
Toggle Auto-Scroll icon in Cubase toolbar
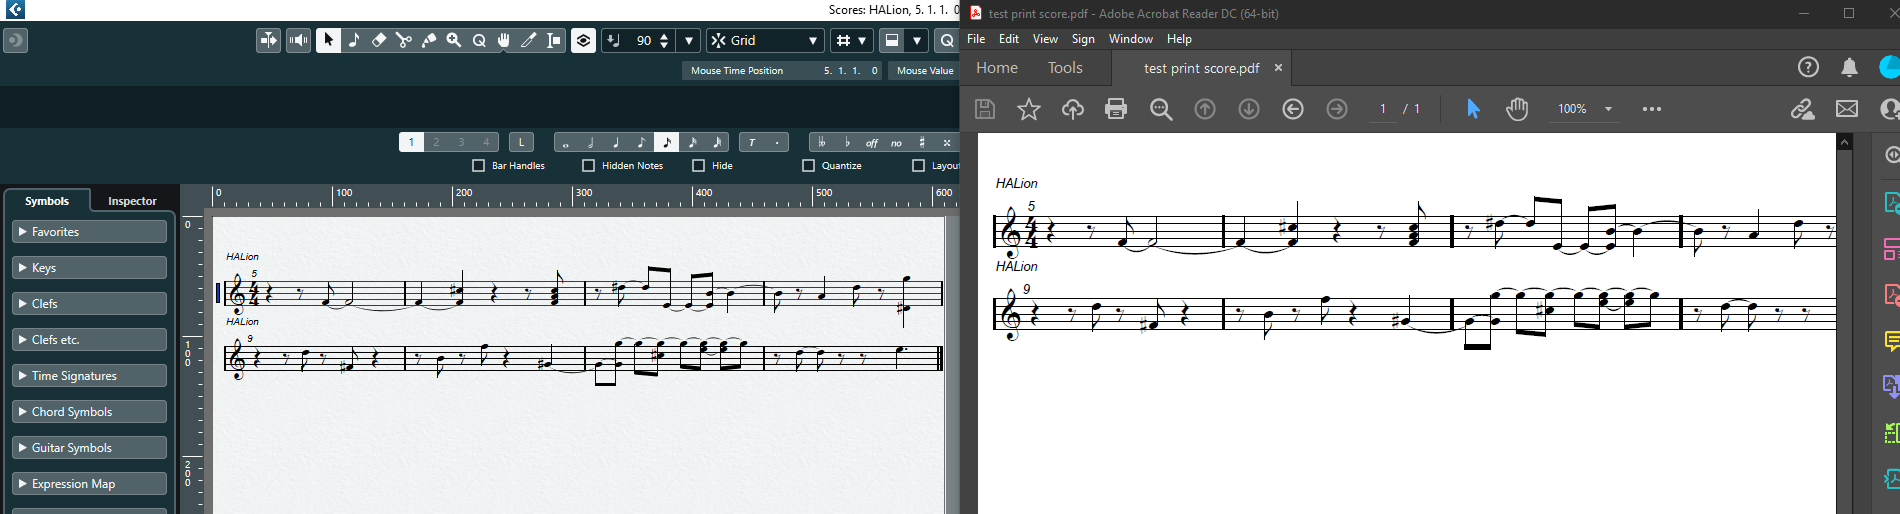coord(268,40)
